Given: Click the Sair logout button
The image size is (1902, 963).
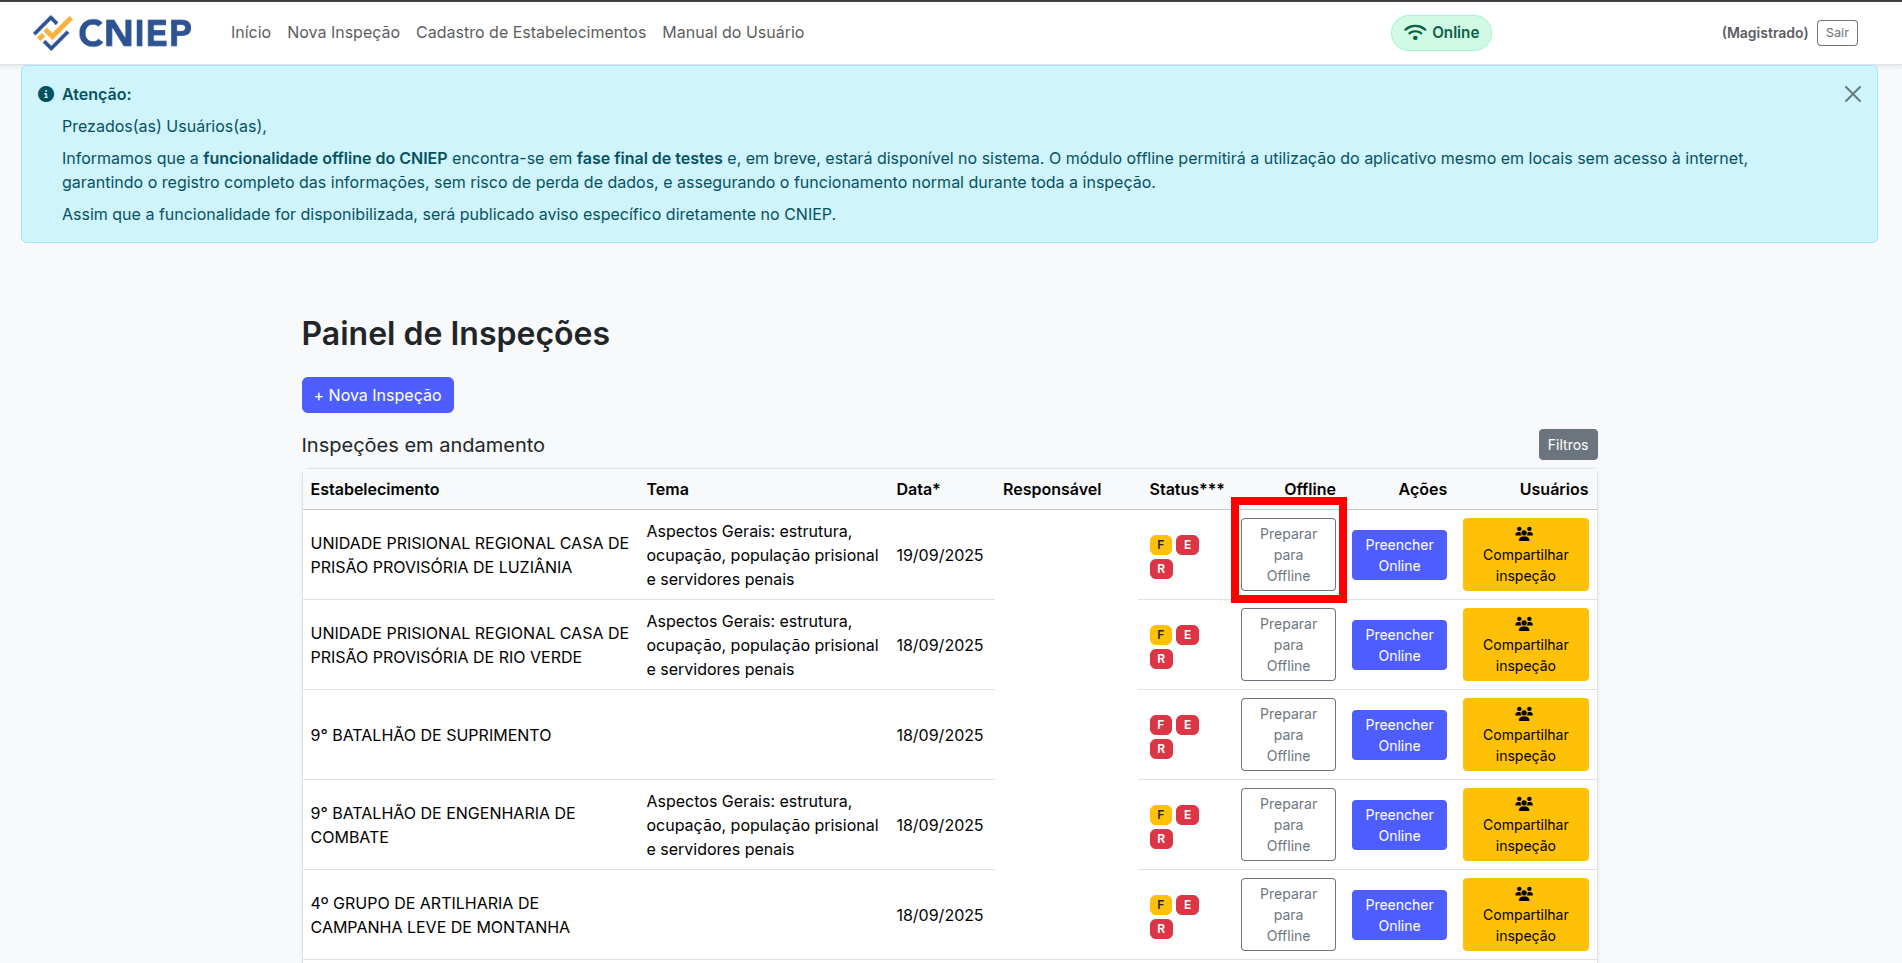Looking at the screenshot, I should tap(1837, 33).
